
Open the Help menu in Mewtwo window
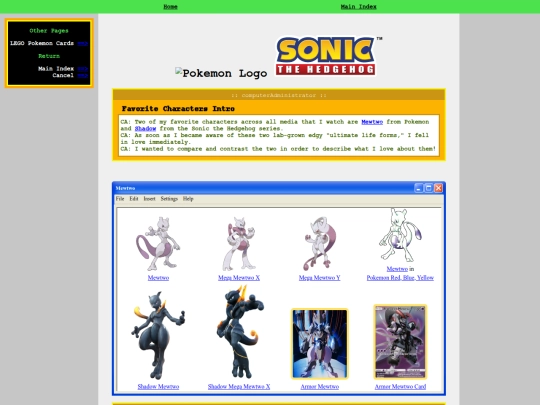click(188, 199)
